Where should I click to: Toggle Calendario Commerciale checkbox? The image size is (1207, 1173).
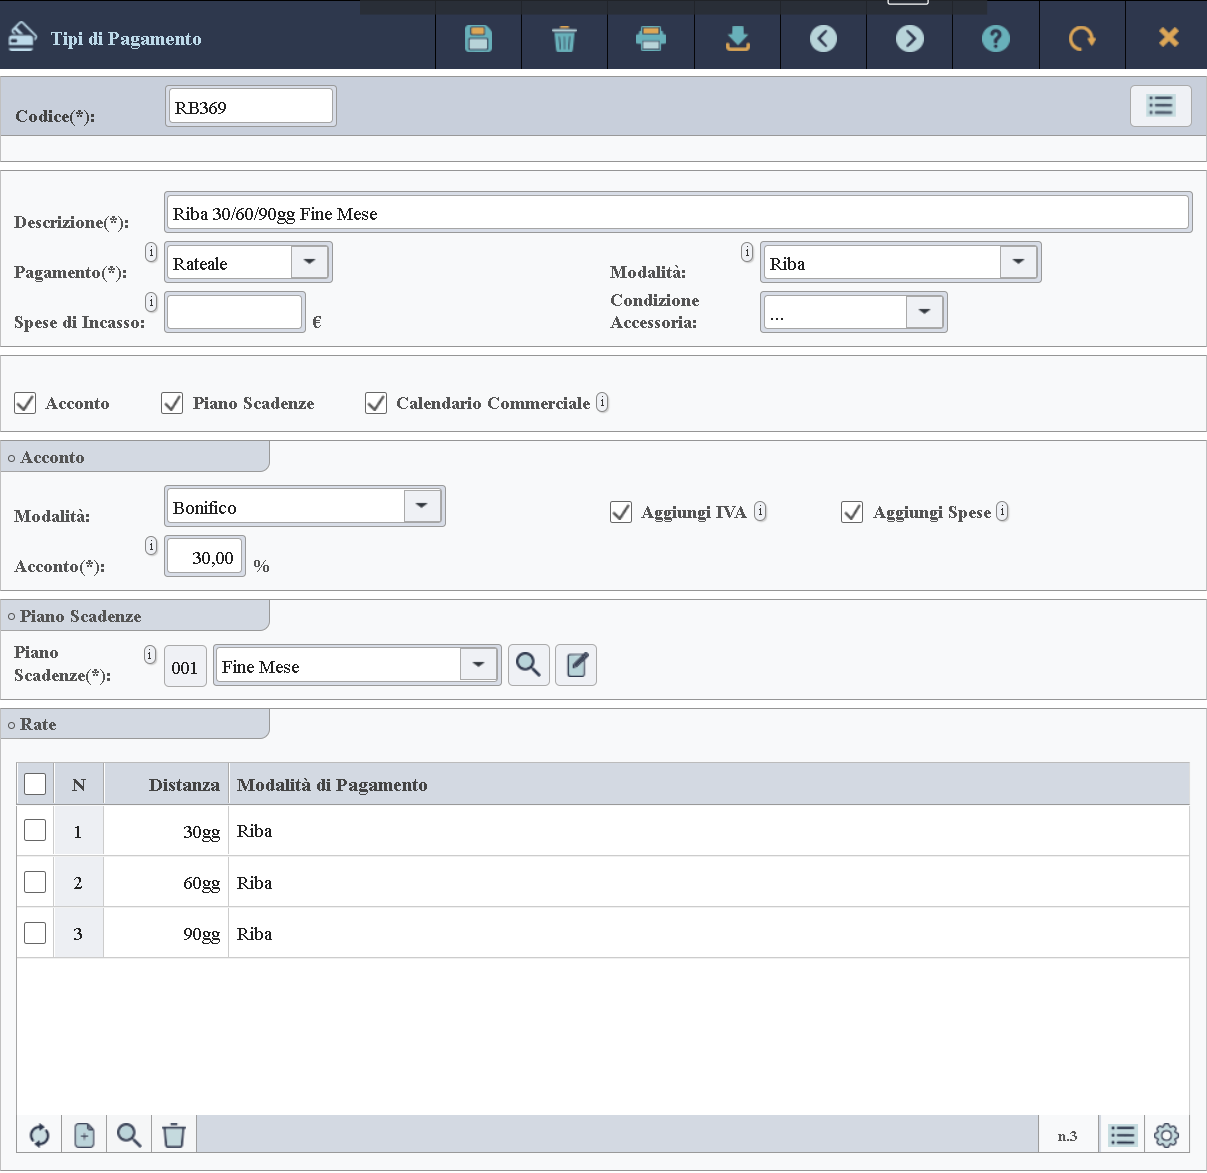(x=376, y=403)
